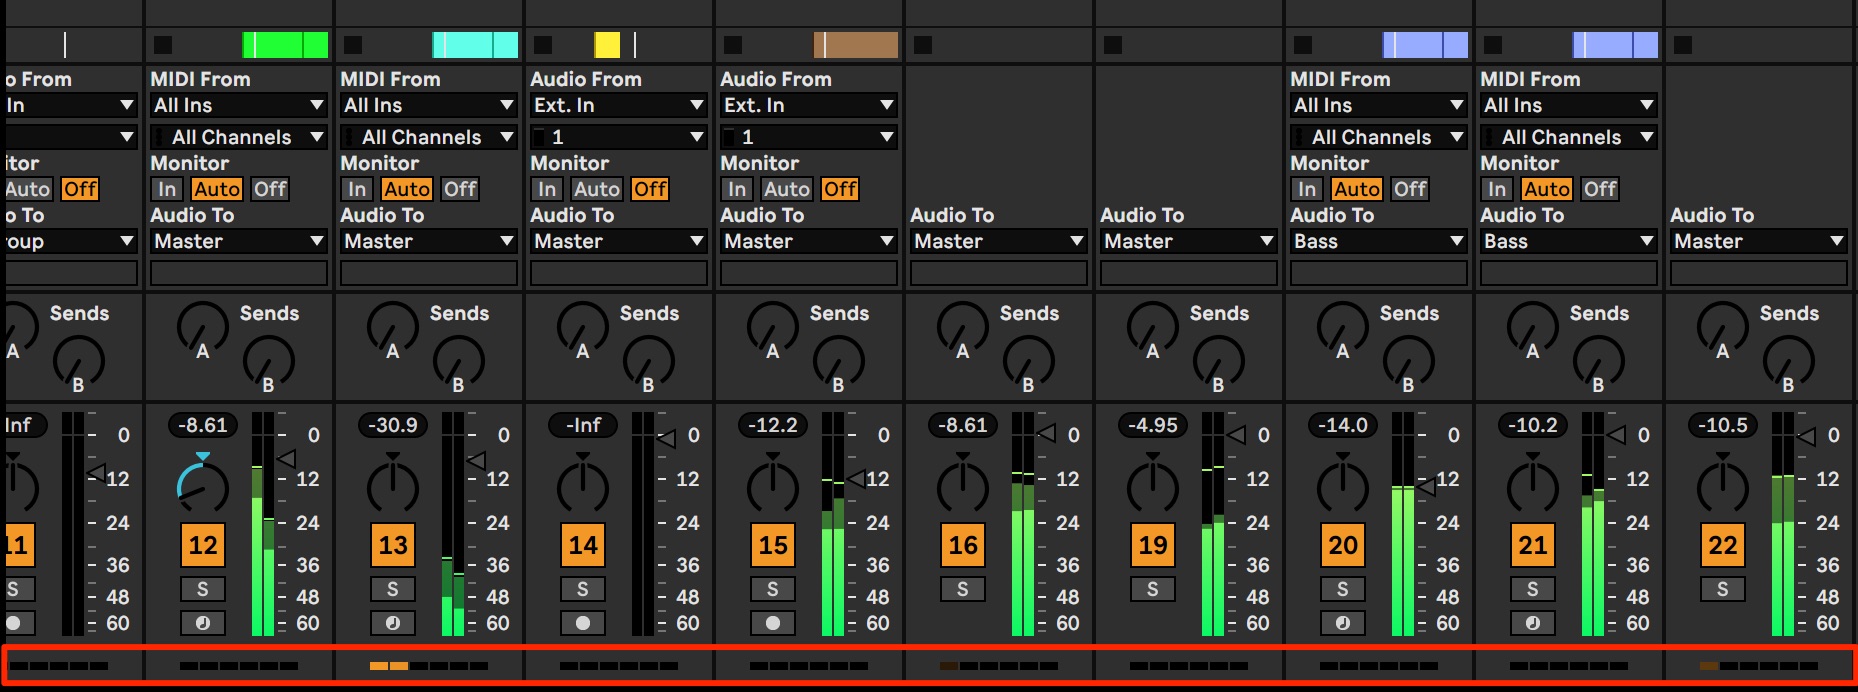The image size is (1858, 692).
Task: Arm track 20 for recording
Action: coord(1343,623)
